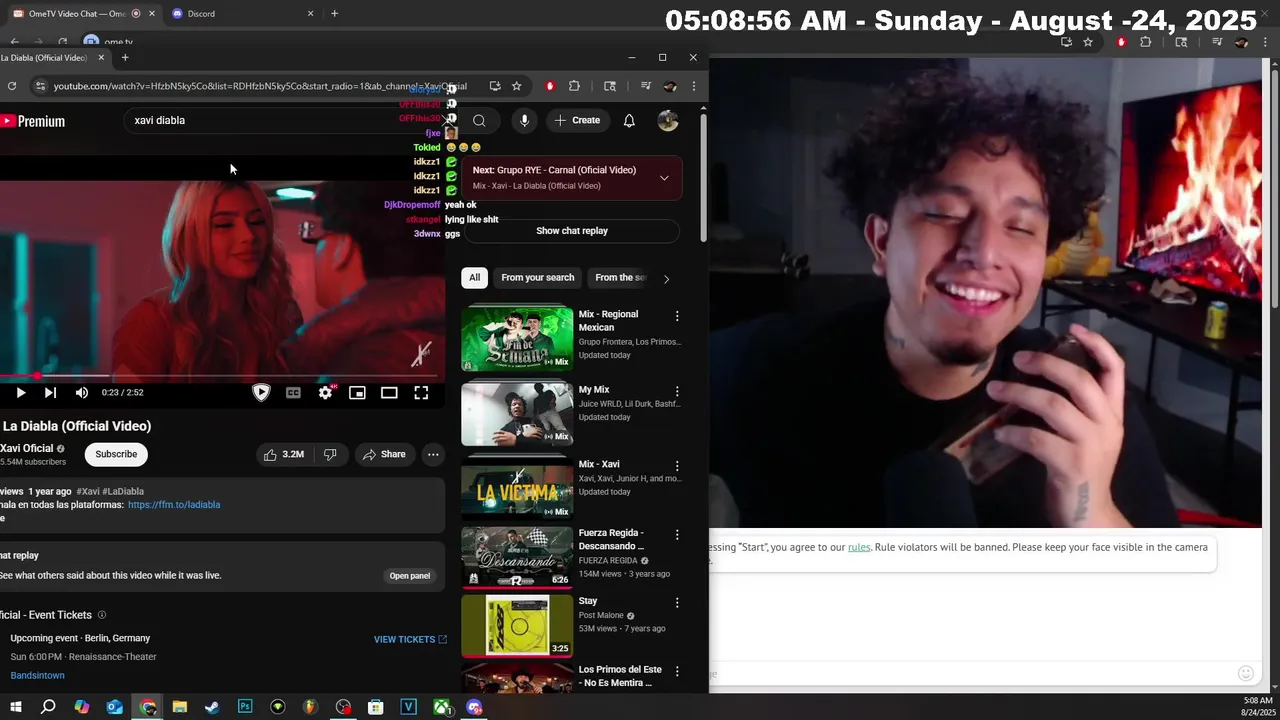The image size is (1280, 720).
Task: Click VIEW TICKETS link
Action: [410, 640]
